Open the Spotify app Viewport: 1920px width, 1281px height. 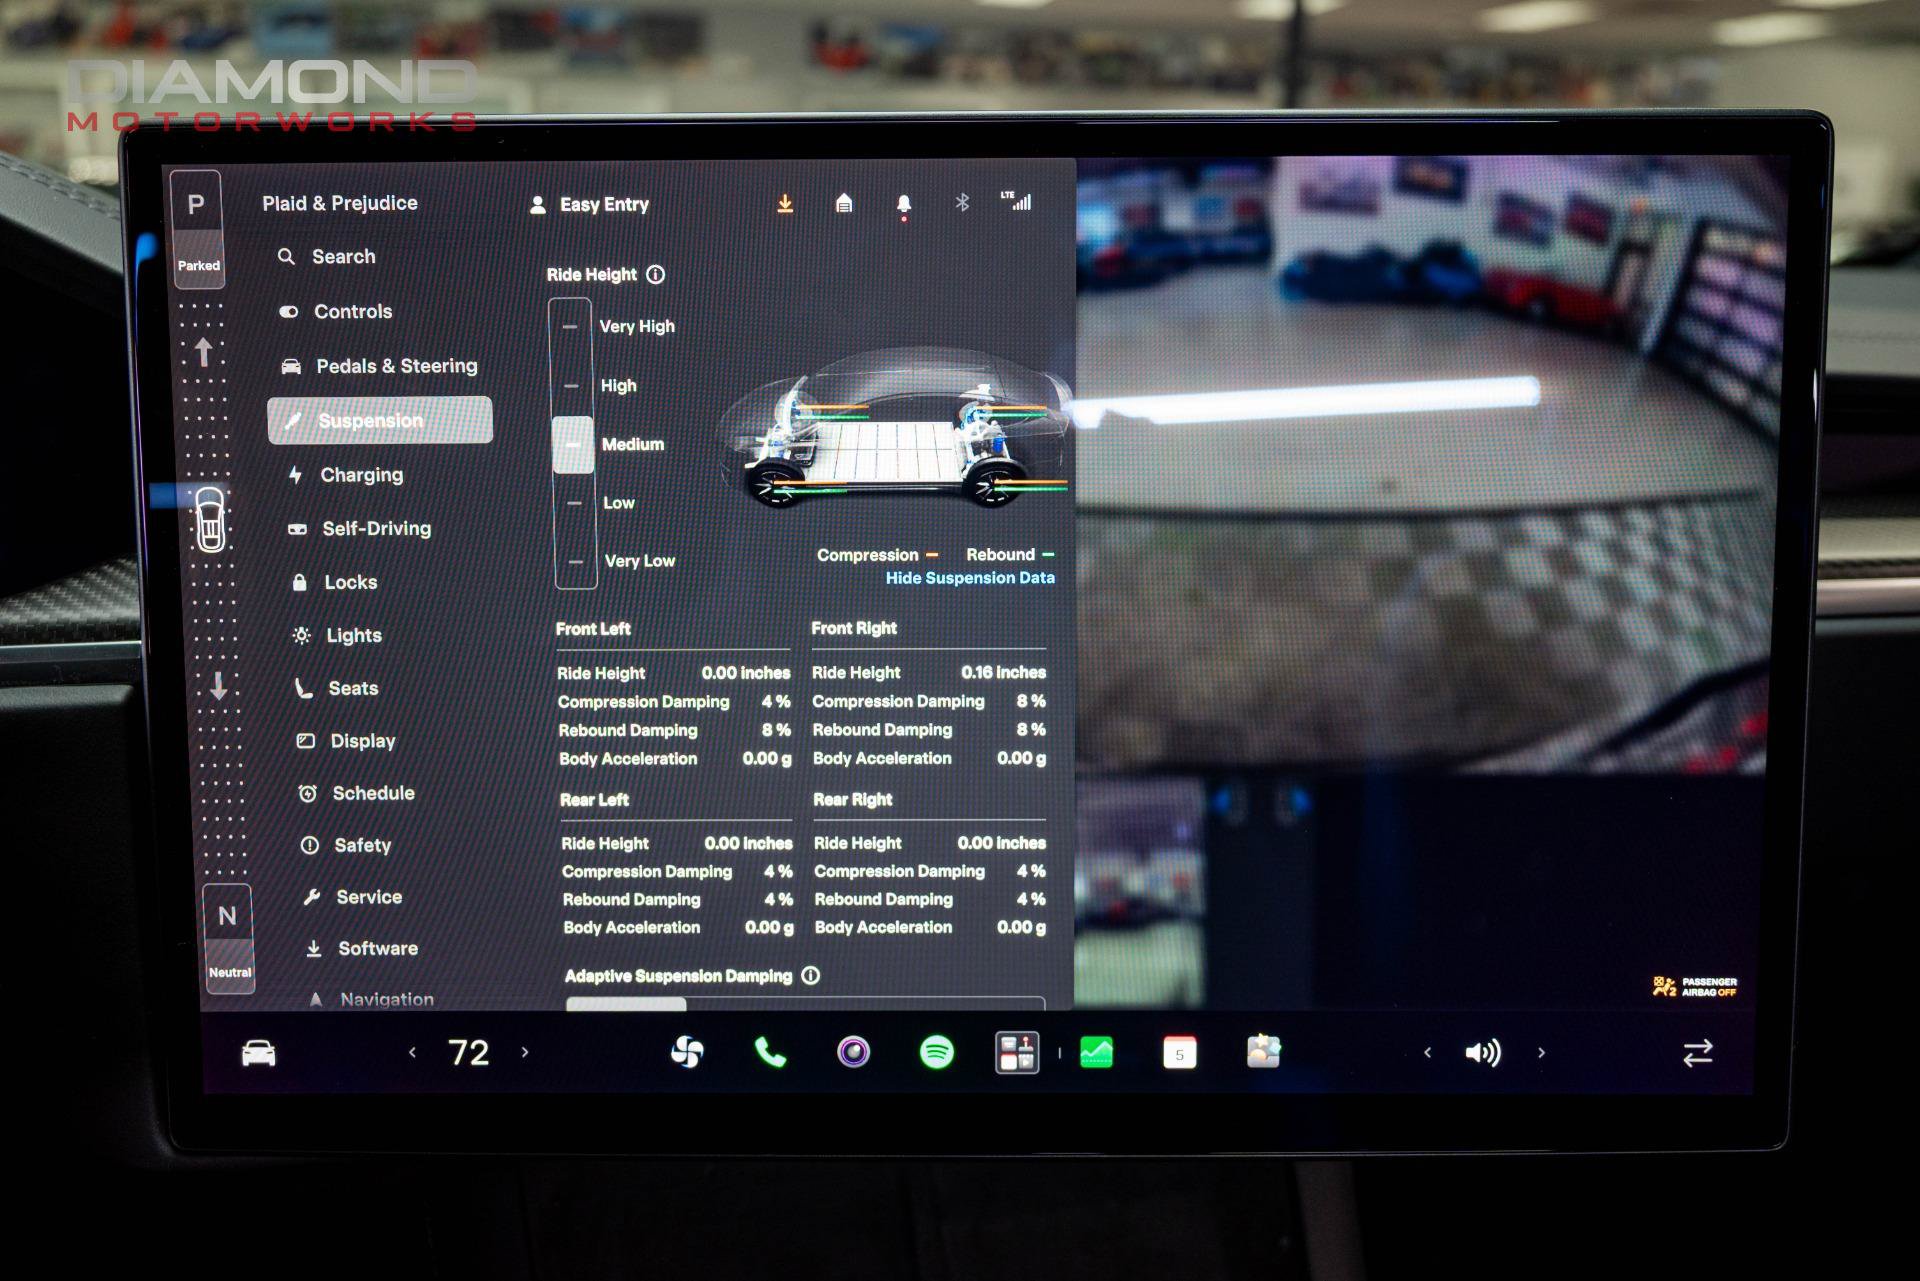(936, 1052)
